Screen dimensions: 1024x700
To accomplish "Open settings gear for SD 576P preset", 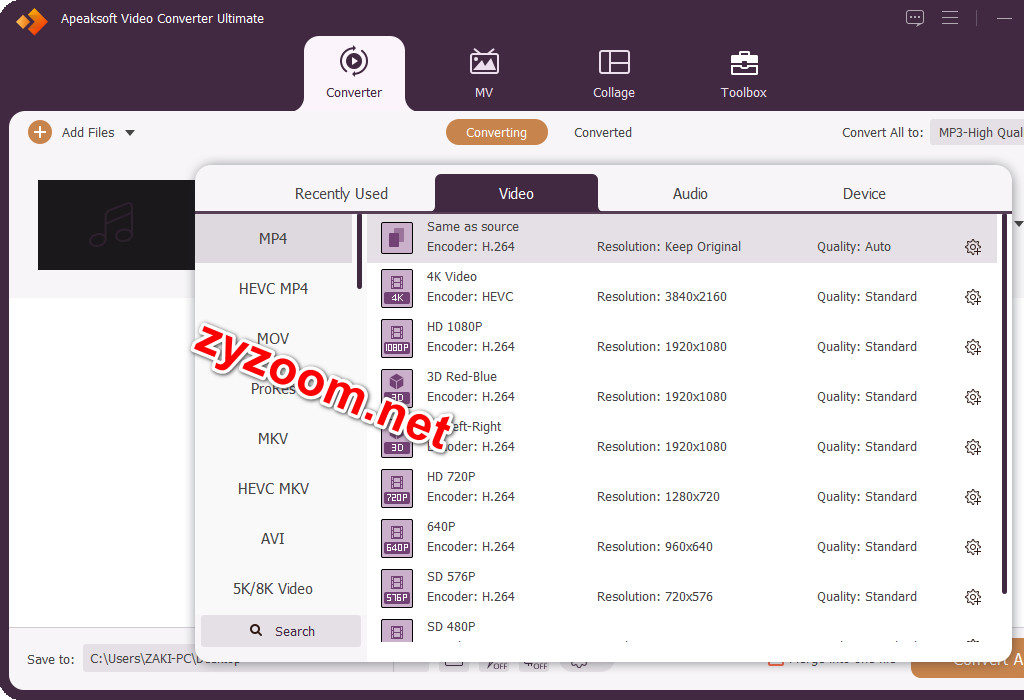I will 973,597.
